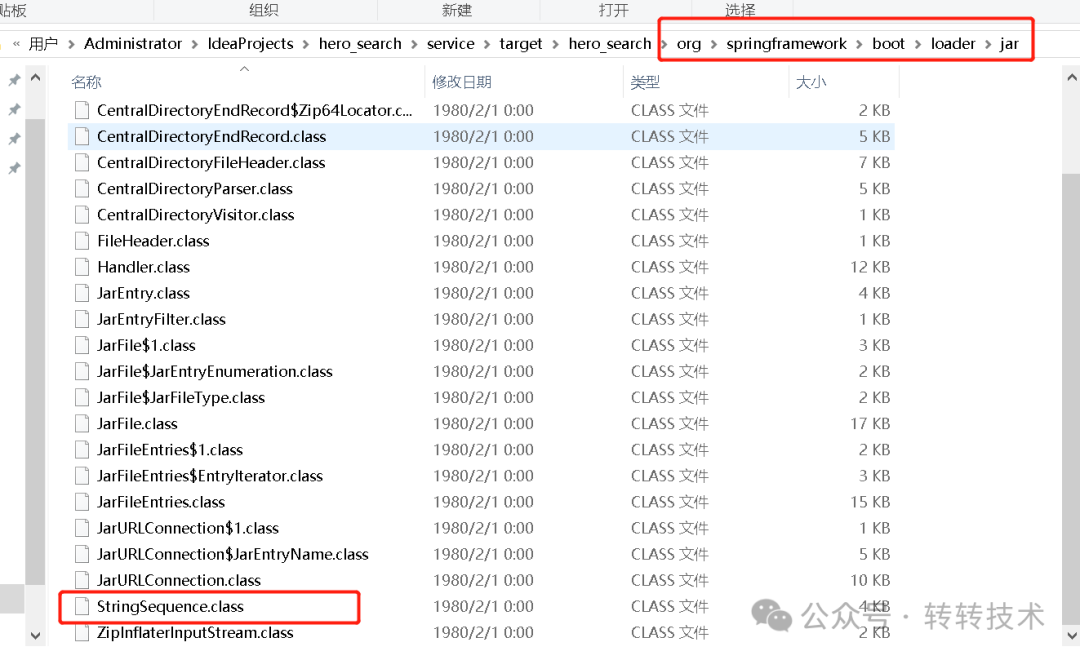Click the file icon beside CentralDirectoryParser.class

(82, 189)
